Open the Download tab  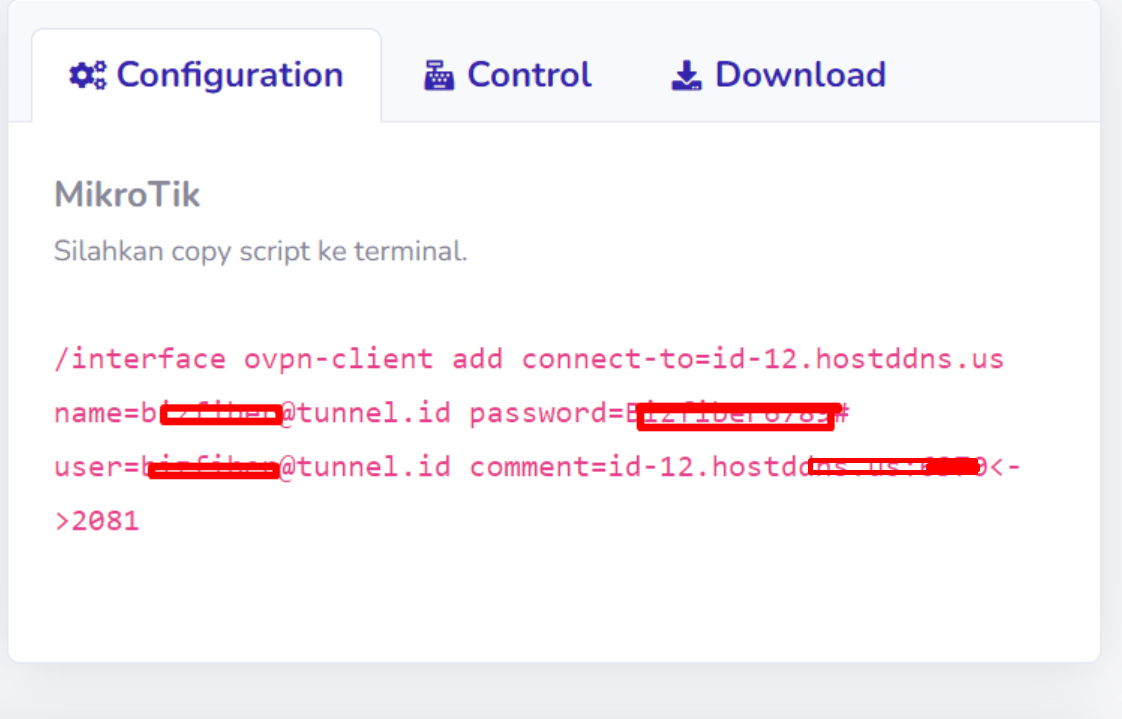click(x=779, y=75)
